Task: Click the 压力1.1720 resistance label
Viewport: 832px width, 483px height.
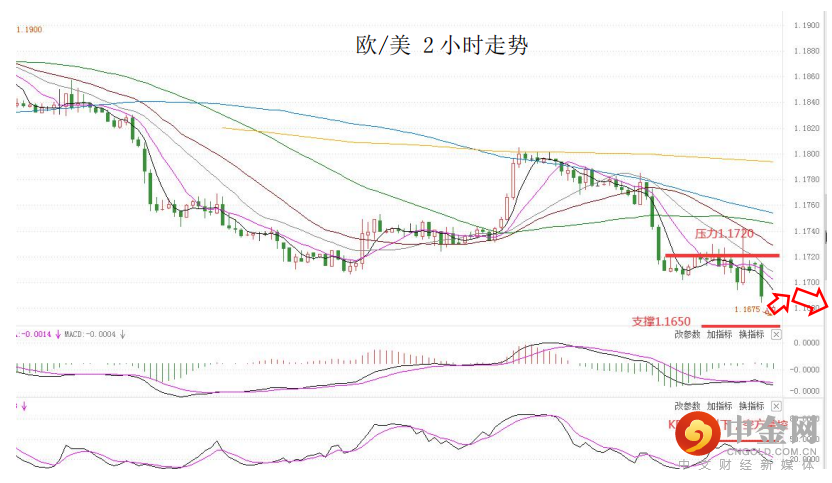Action: 724,234
